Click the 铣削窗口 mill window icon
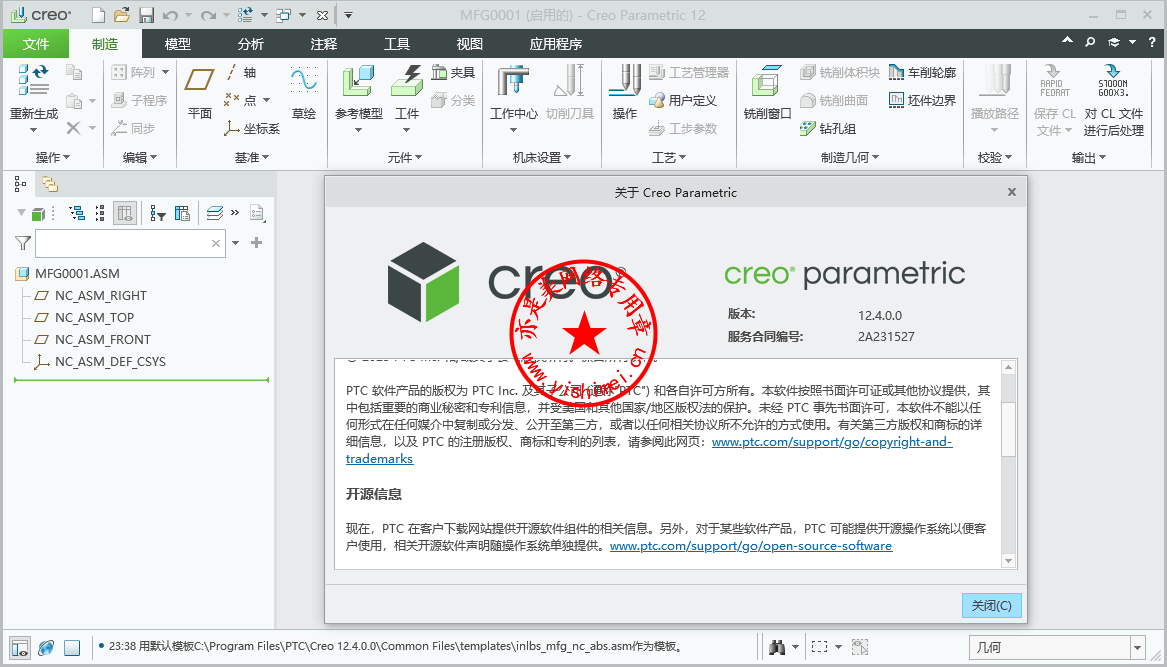Screen dimensions: 1167x667 pyautogui.click(x=767, y=80)
